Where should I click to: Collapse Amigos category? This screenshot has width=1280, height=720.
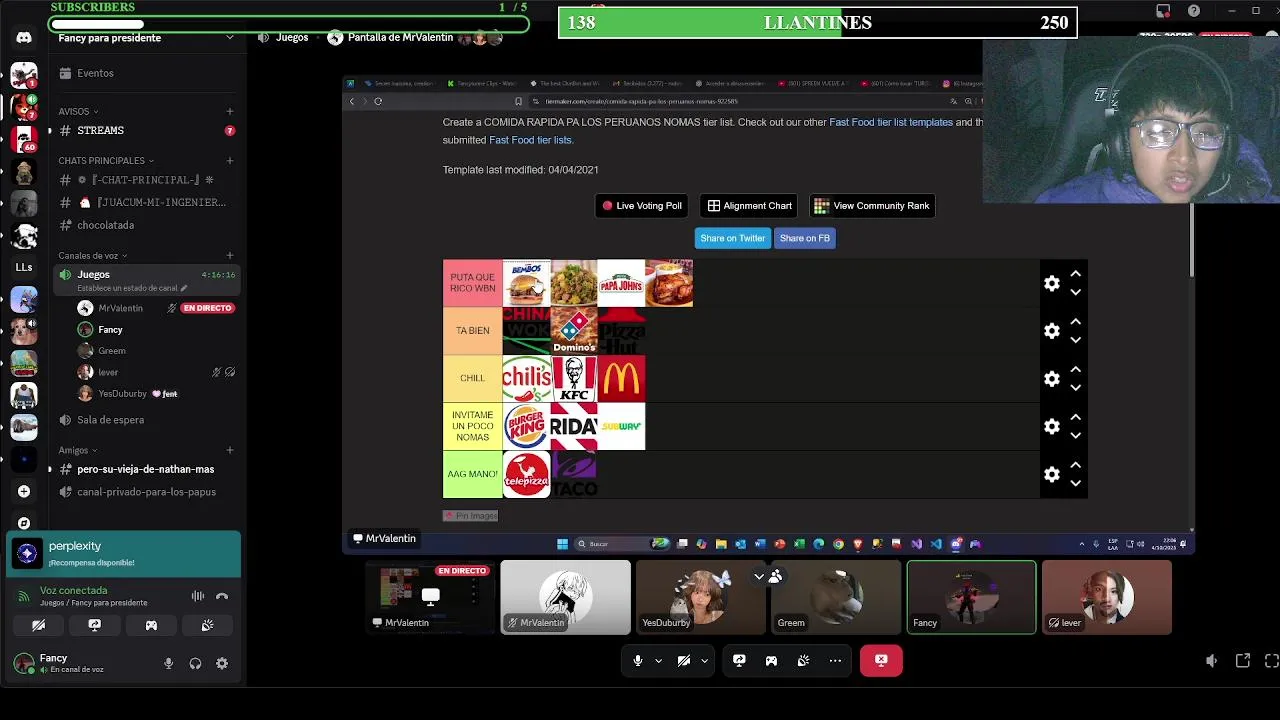coord(77,450)
